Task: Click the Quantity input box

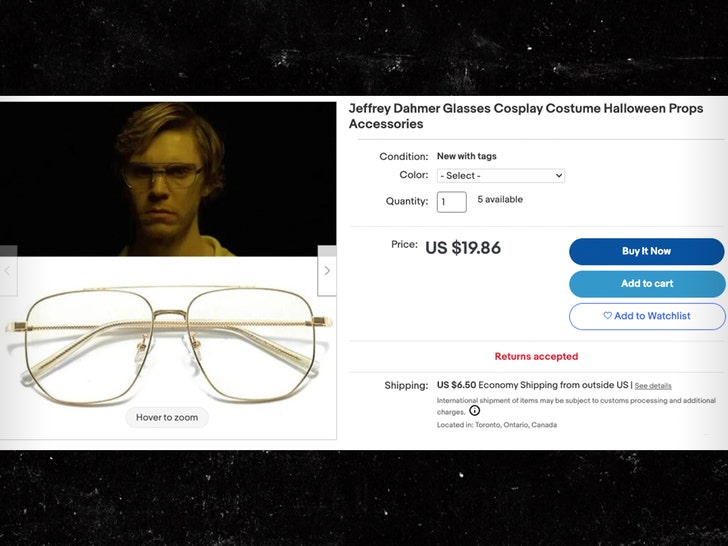Action: (x=451, y=201)
